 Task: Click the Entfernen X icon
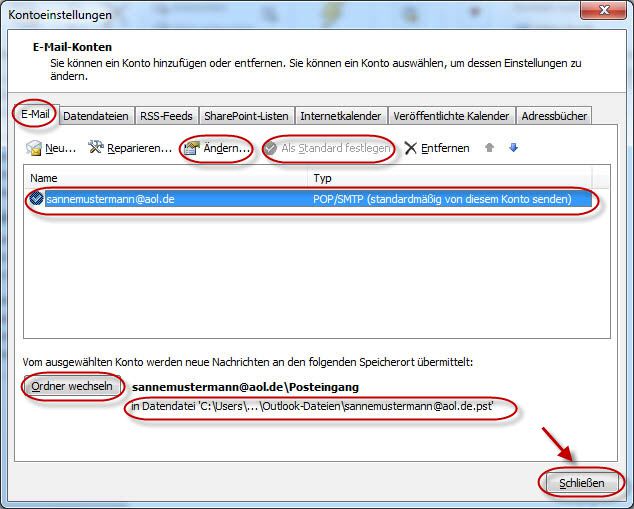tap(410, 148)
